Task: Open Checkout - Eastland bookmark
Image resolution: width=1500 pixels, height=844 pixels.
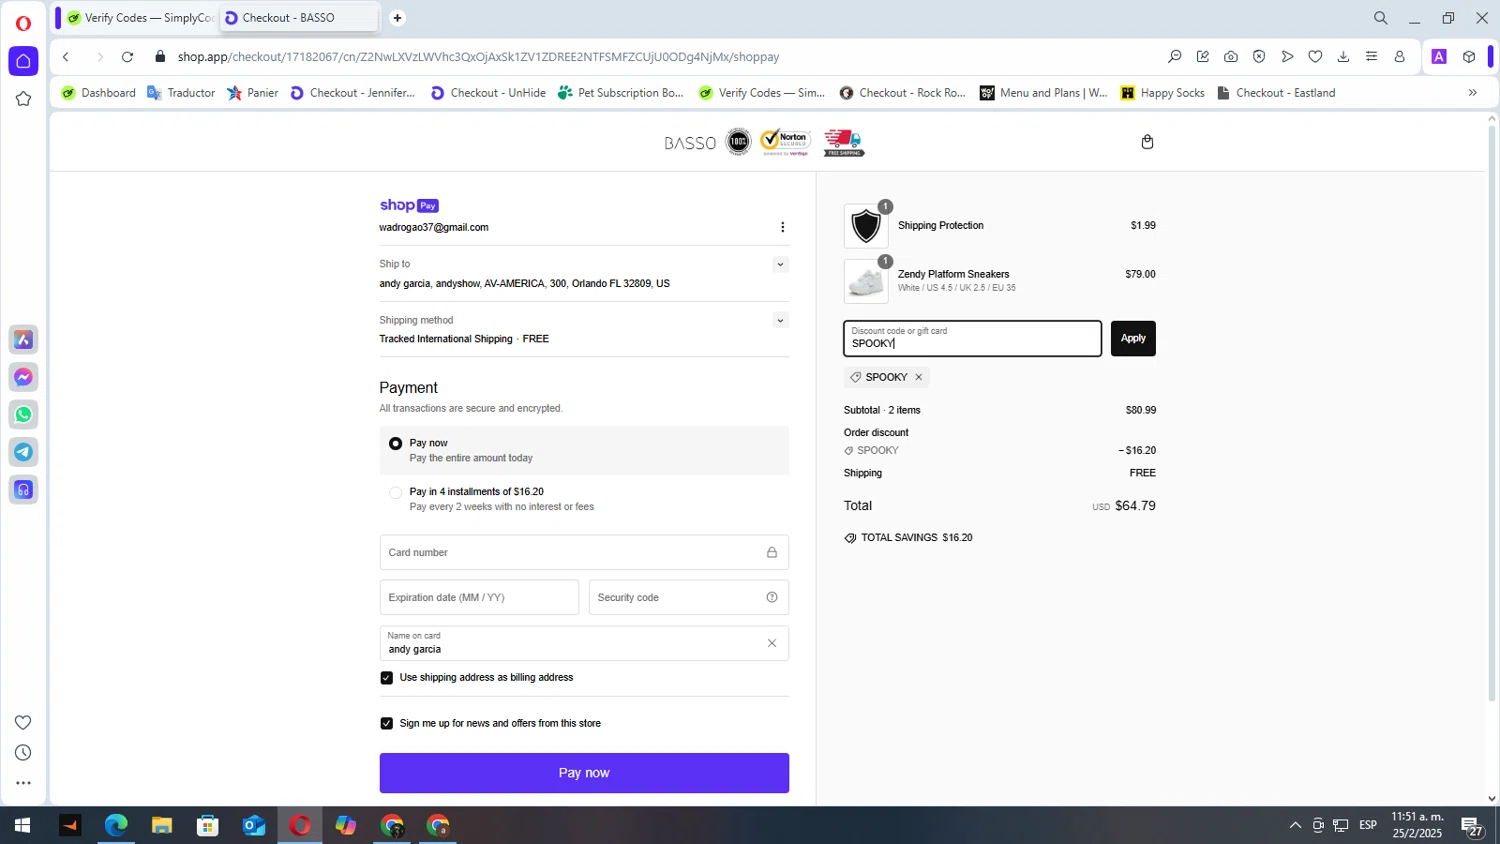Action: click(x=1275, y=93)
